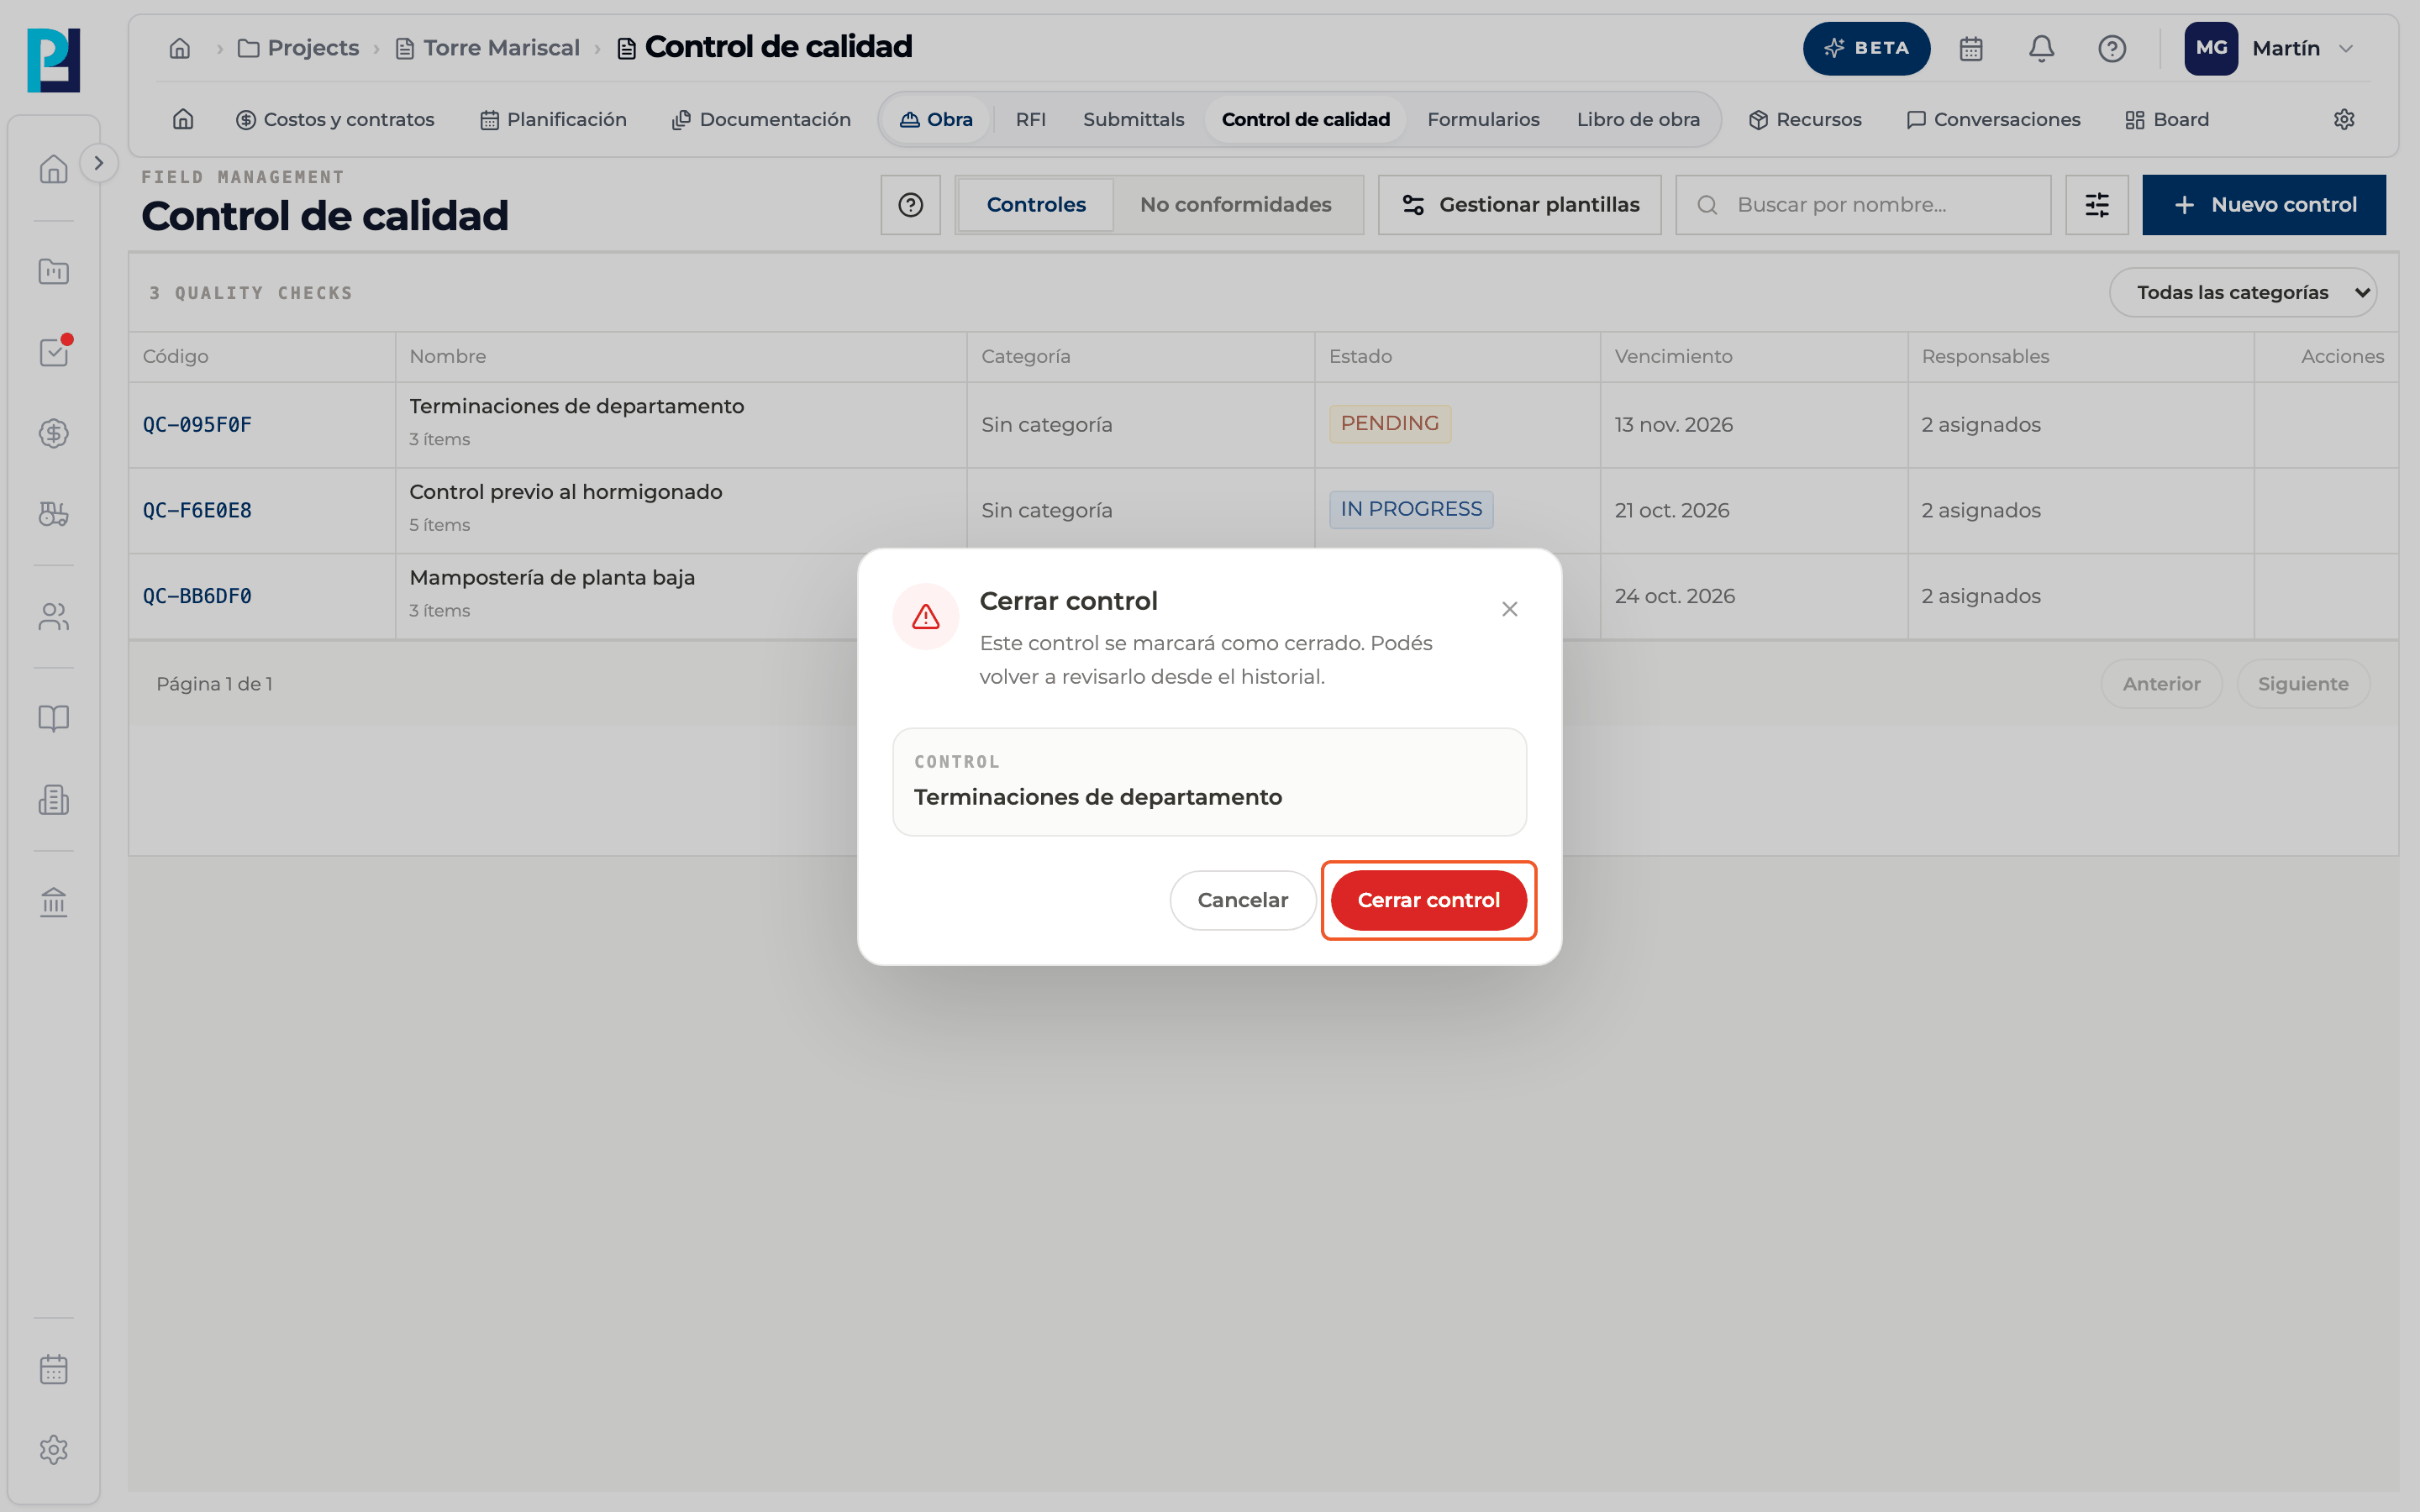Viewport: 2420px width, 1512px height.
Task: Focus the Buscar por nombre search field
Action: [1862, 205]
